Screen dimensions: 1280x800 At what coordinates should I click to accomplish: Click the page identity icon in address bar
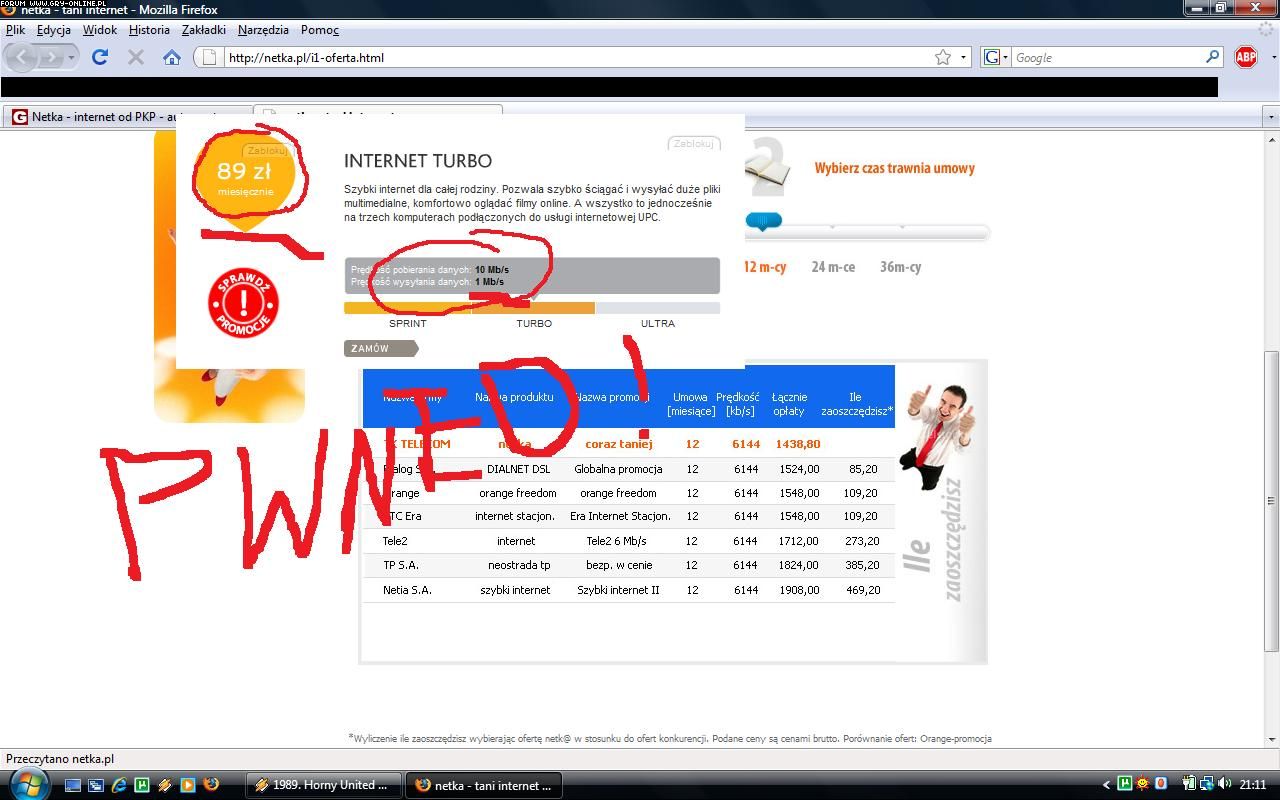210,57
